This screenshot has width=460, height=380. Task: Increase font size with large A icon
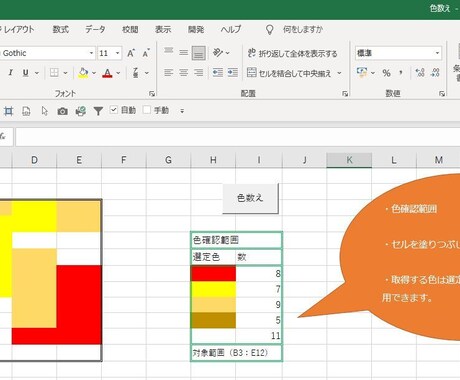pos(131,53)
